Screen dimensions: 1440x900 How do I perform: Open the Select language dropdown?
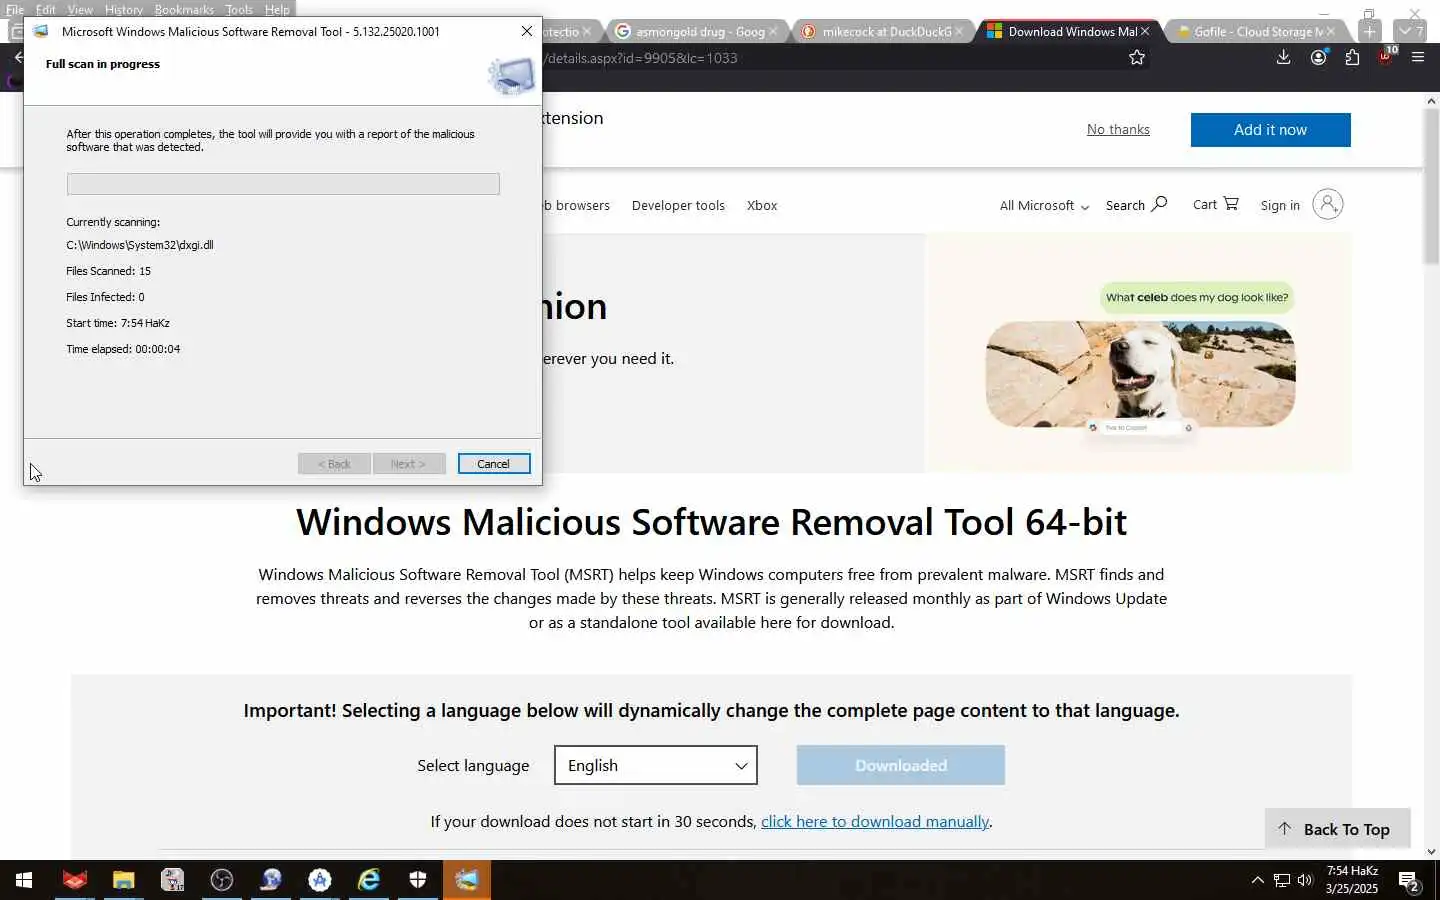coord(656,765)
